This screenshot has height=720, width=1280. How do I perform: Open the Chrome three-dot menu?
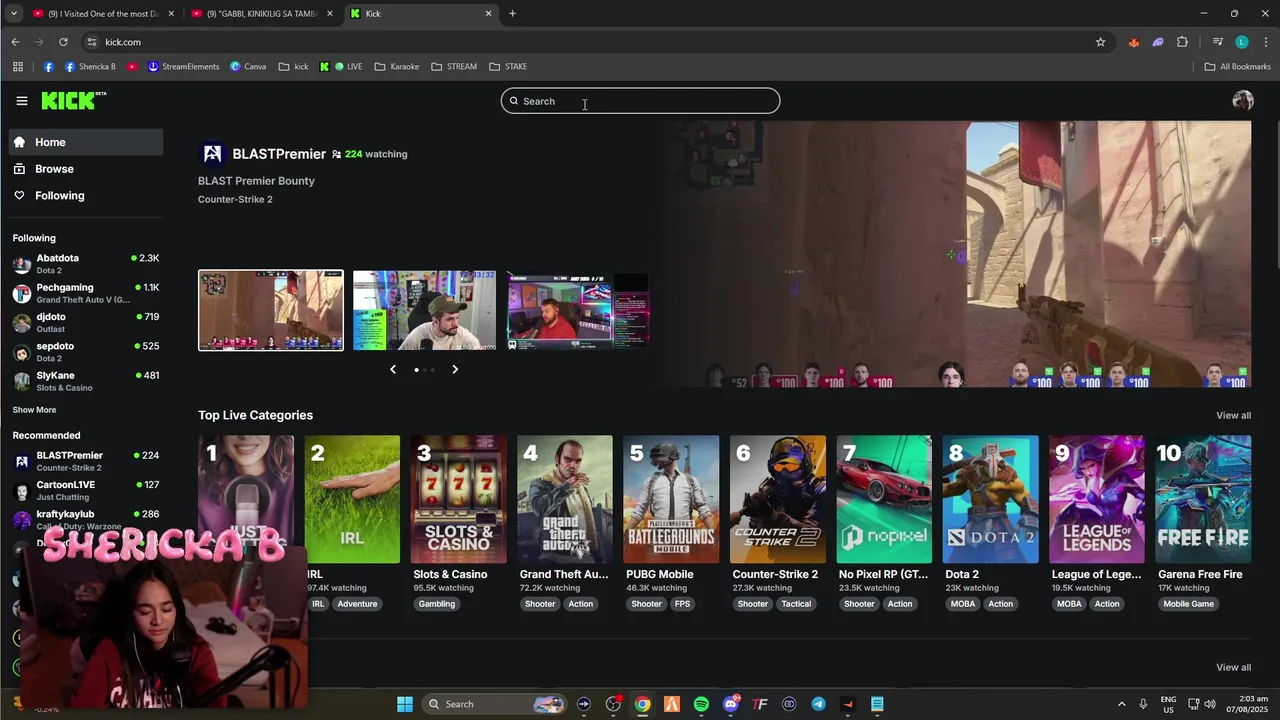point(1266,42)
